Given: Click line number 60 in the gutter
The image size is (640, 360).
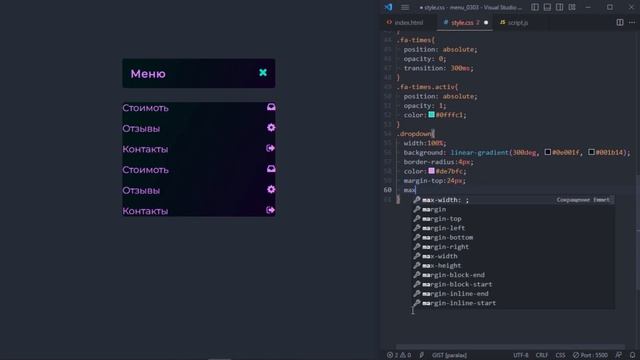Looking at the screenshot, I should [x=387, y=190].
